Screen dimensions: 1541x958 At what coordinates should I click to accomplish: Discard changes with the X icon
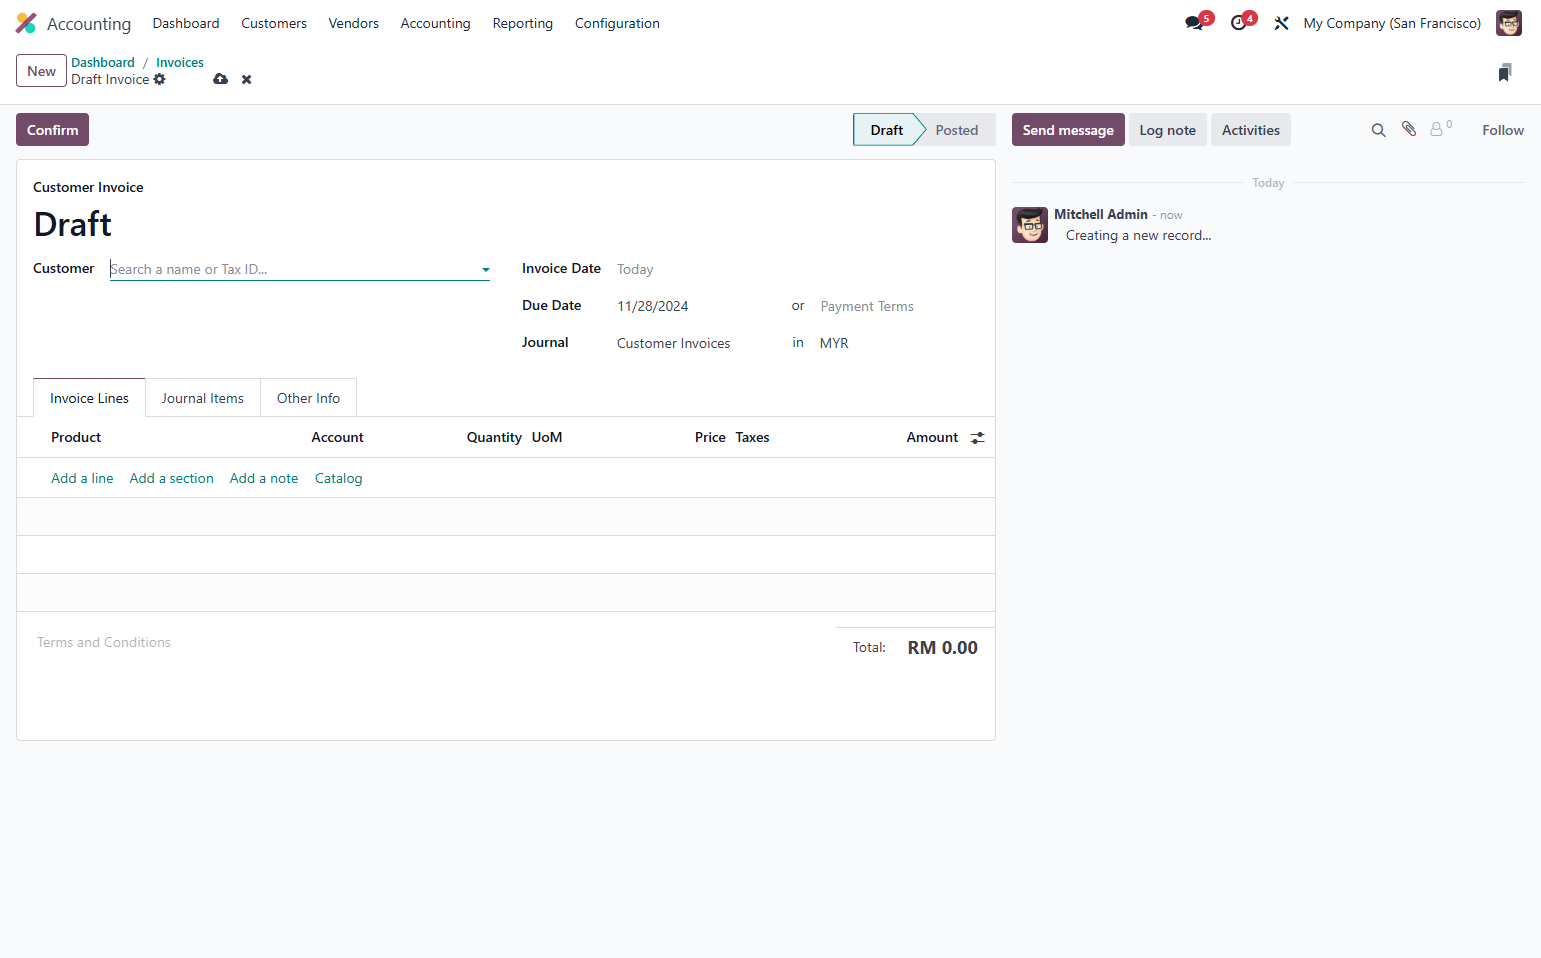click(x=246, y=79)
